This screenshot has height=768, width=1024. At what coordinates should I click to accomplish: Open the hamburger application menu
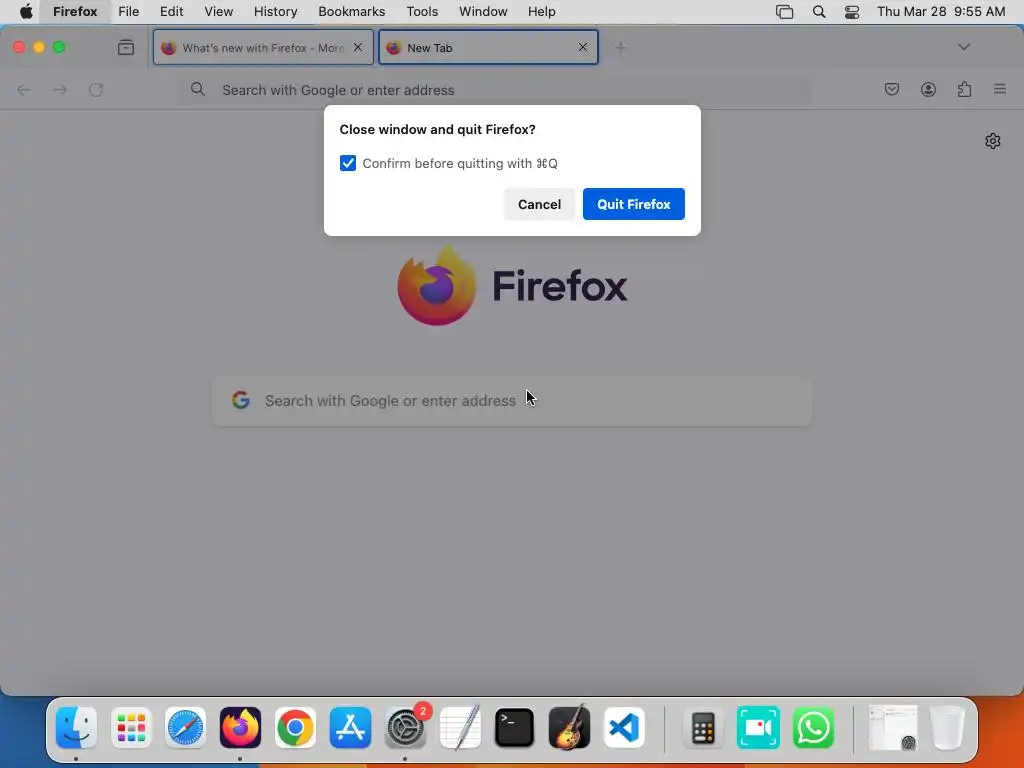[x=1000, y=89]
